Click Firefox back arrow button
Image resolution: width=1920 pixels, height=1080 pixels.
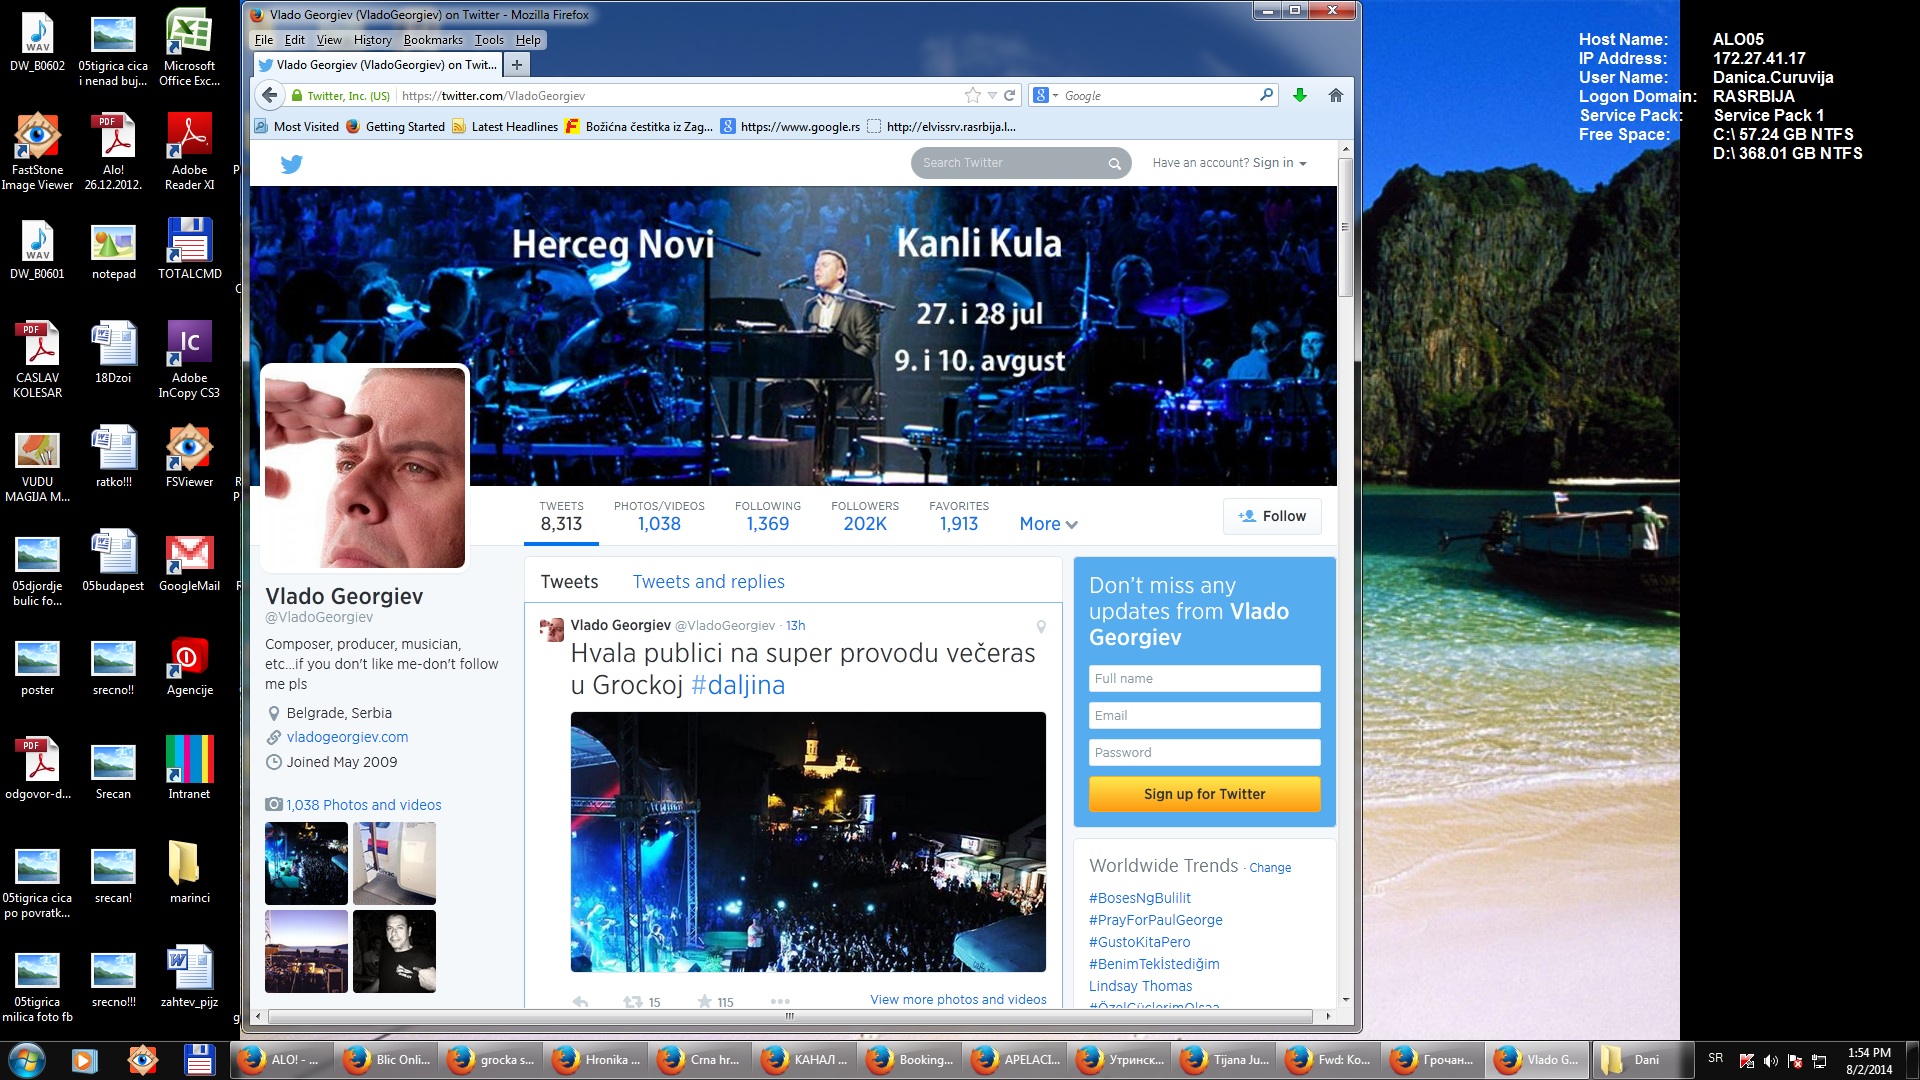tap(269, 96)
